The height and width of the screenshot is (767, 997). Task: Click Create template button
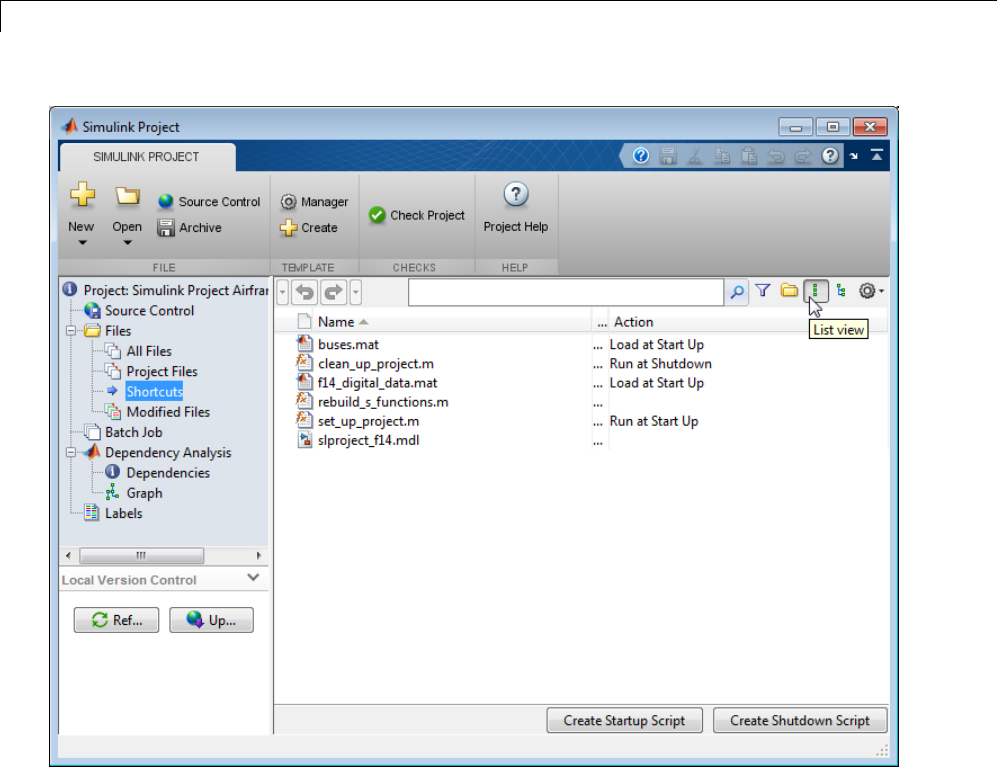coord(309,227)
